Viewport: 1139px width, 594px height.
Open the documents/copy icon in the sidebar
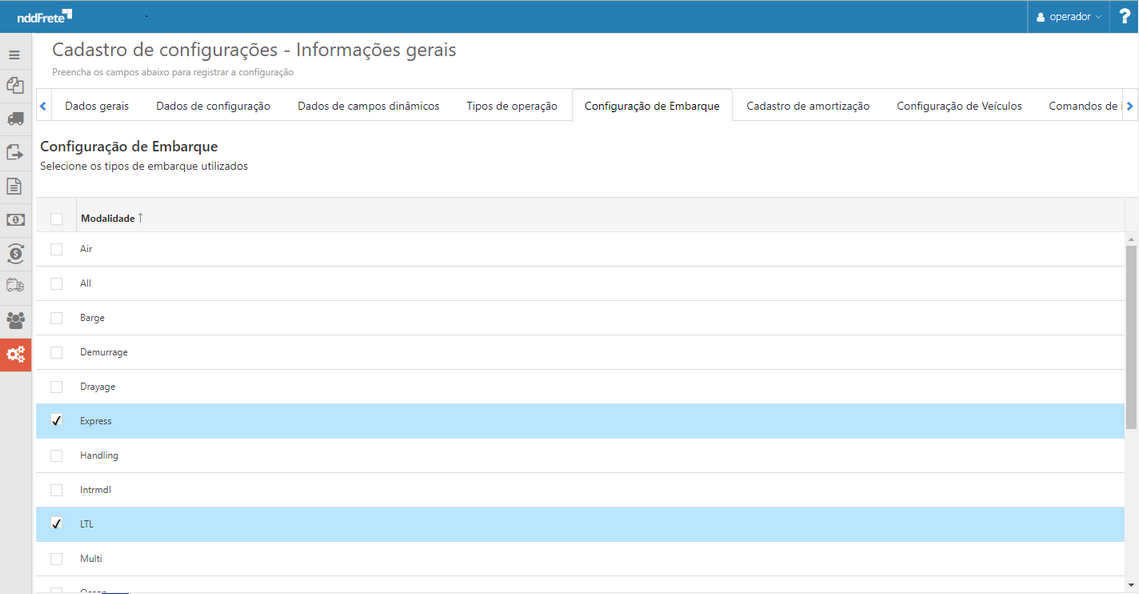pyautogui.click(x=15, y=86)
